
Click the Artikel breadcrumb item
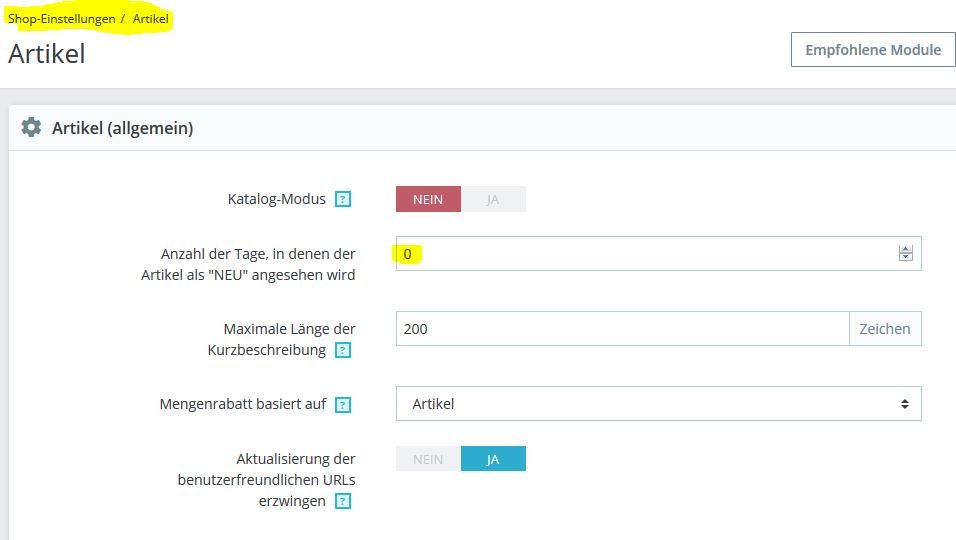click(x=151, y=19)
